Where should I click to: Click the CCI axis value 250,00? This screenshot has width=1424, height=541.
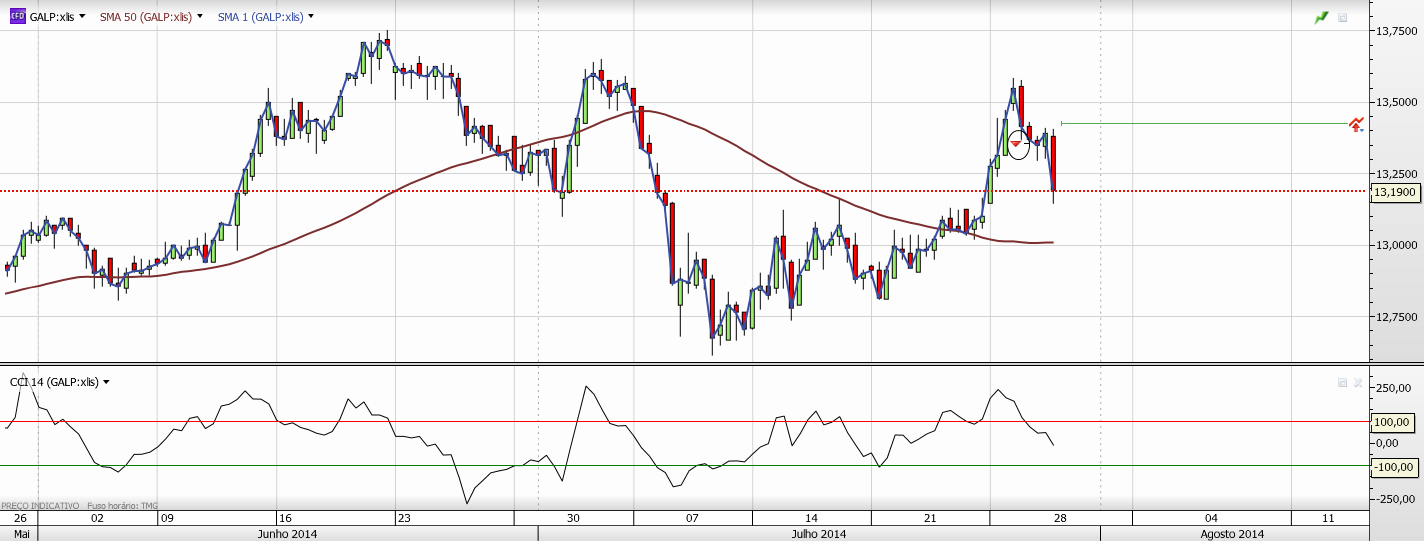click(x=1395, y=388)
